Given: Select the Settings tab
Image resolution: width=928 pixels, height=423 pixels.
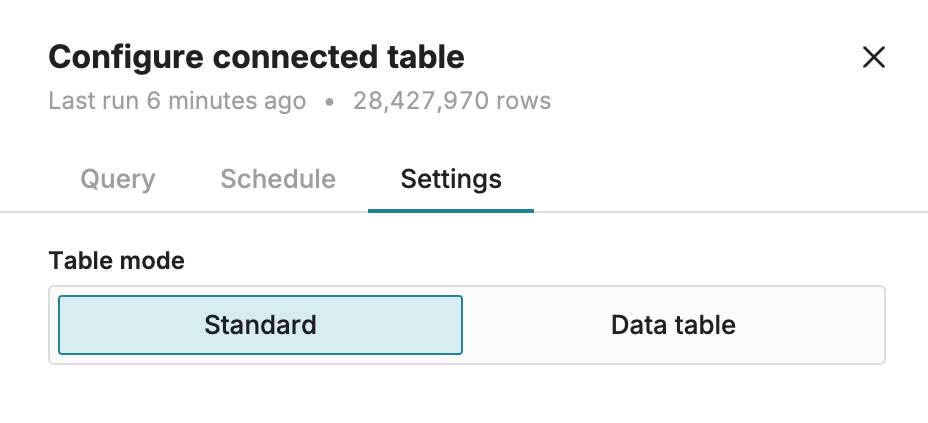Looking at the screenshot, I should tap(451, 179).
